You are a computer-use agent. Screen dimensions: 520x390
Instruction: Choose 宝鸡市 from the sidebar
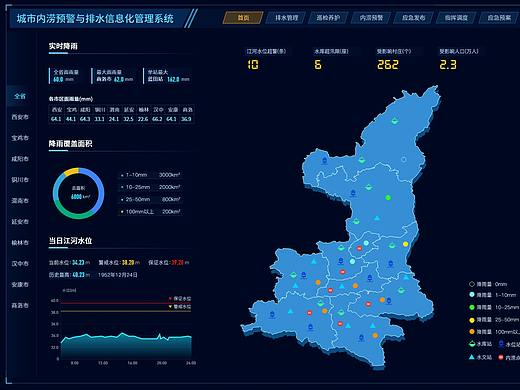click(x=20, y=138)
